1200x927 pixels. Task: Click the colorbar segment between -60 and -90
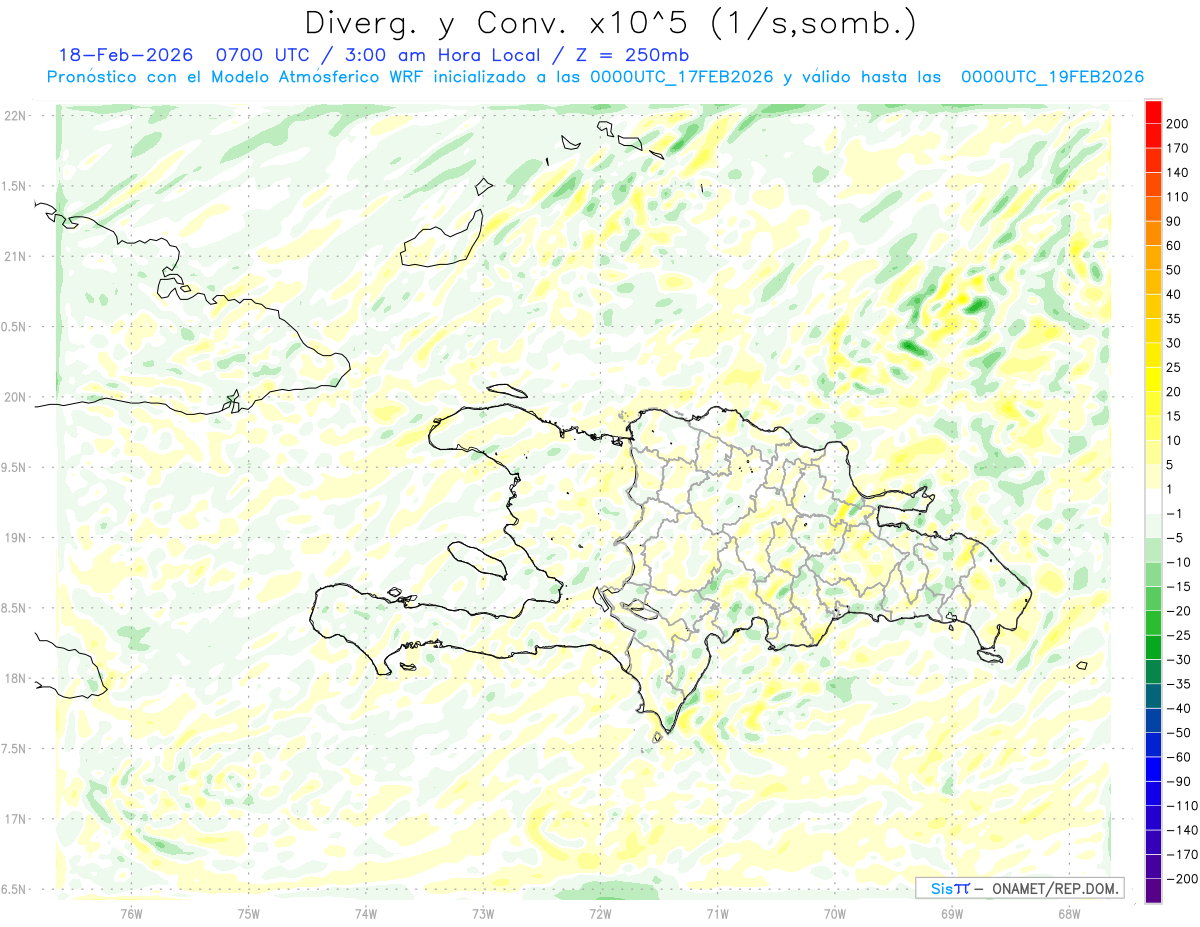1153,769
